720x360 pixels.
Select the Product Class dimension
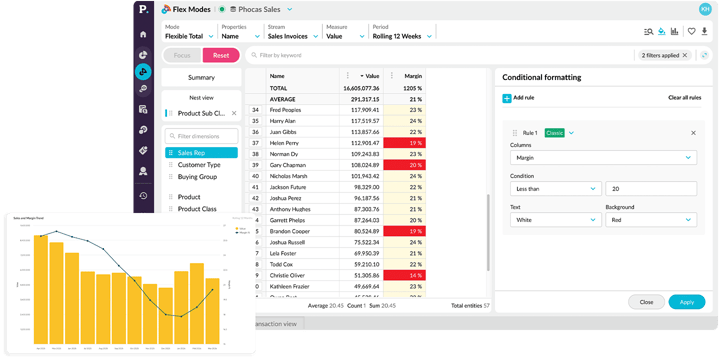(x=197, y=209)
